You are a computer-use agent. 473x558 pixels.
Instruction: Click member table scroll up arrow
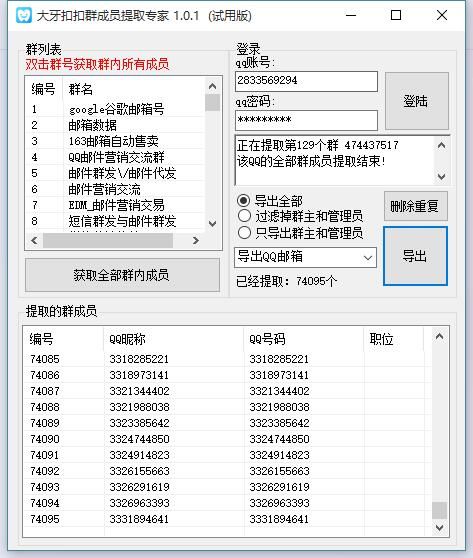tap(439, 336)
